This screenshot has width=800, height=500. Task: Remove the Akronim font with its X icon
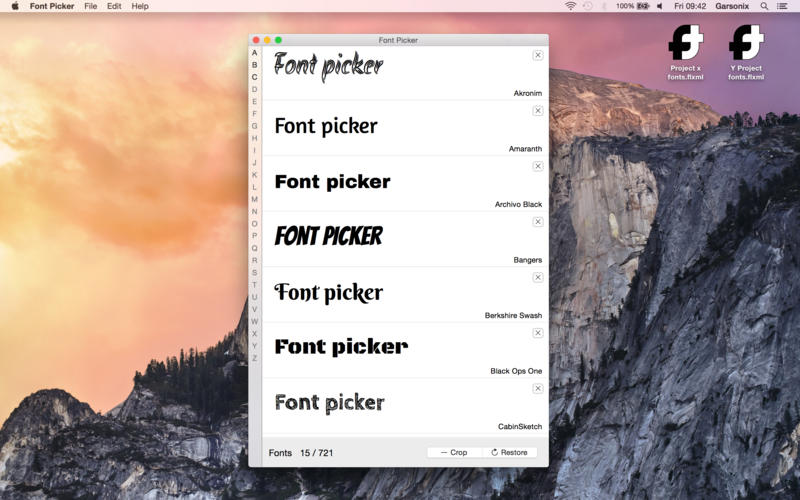pyautogui.click(x=538, y=55)
